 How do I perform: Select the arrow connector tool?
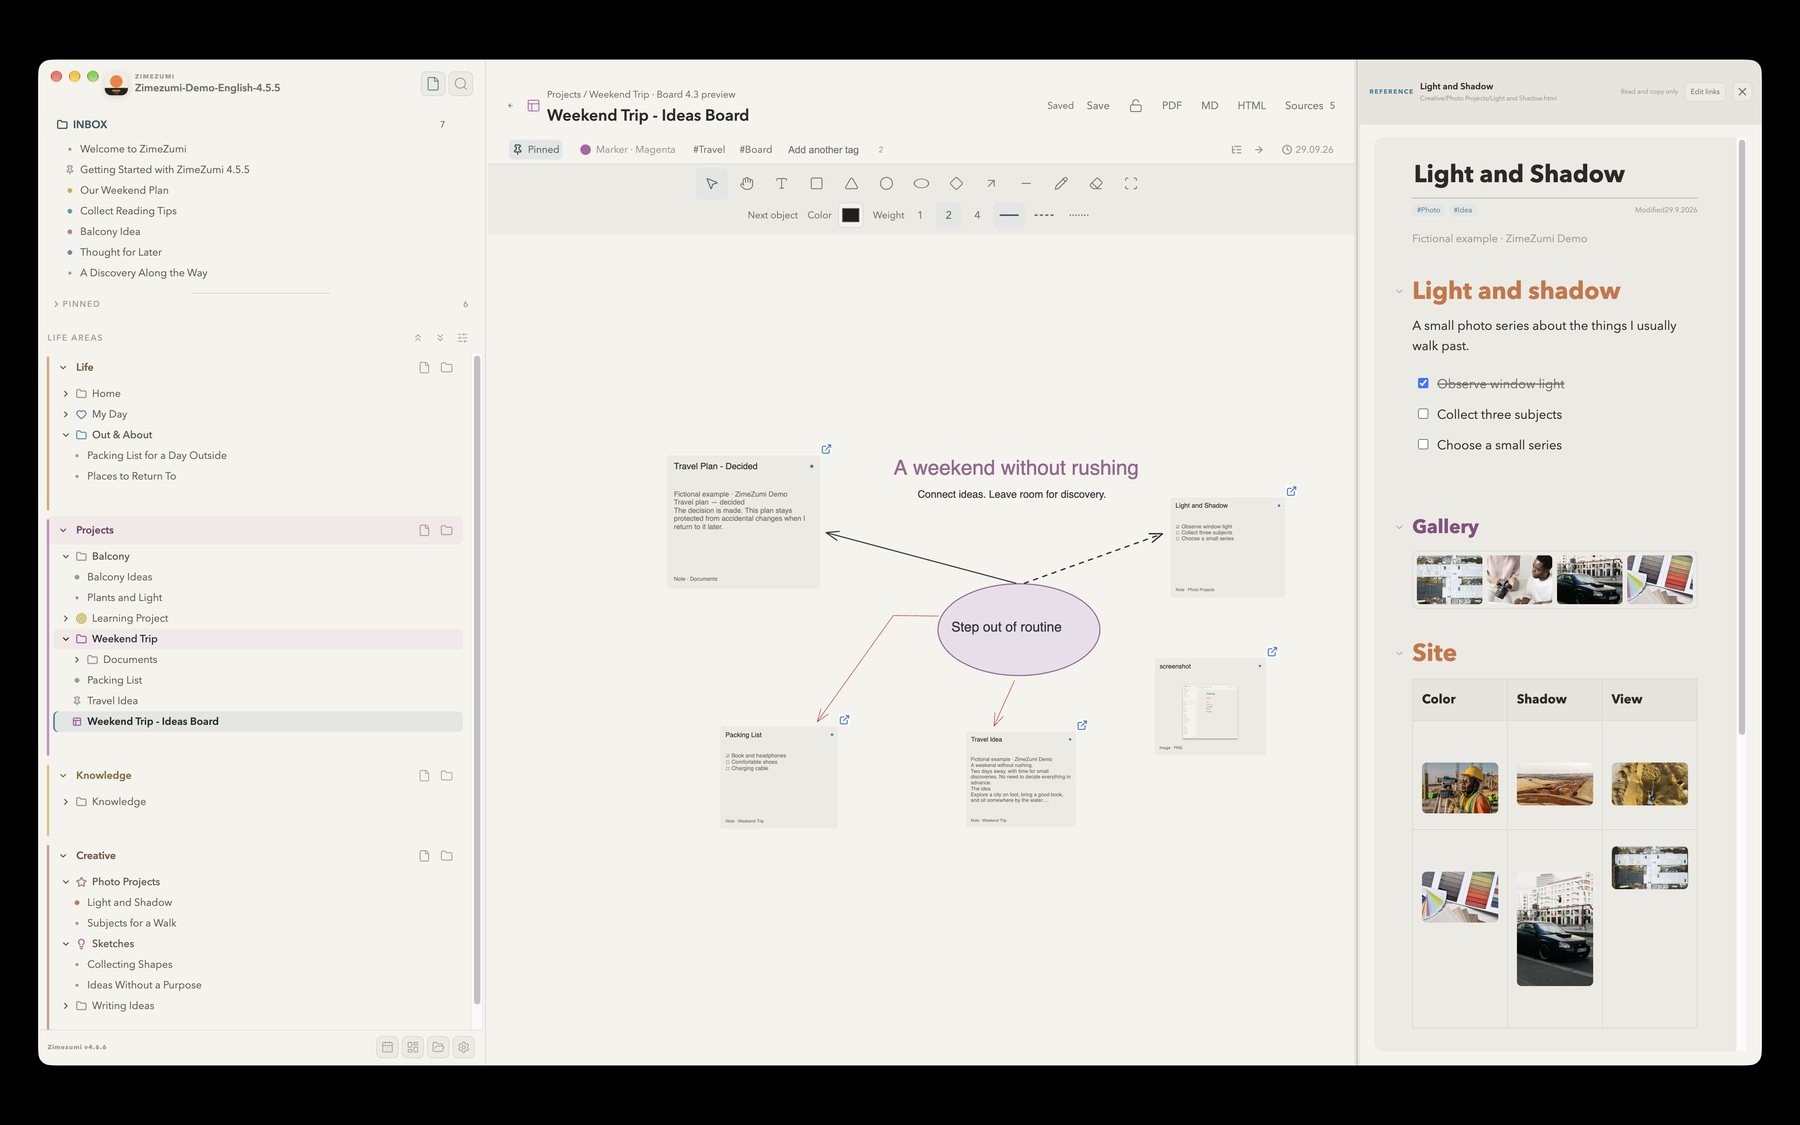click(x=991, y=184)
